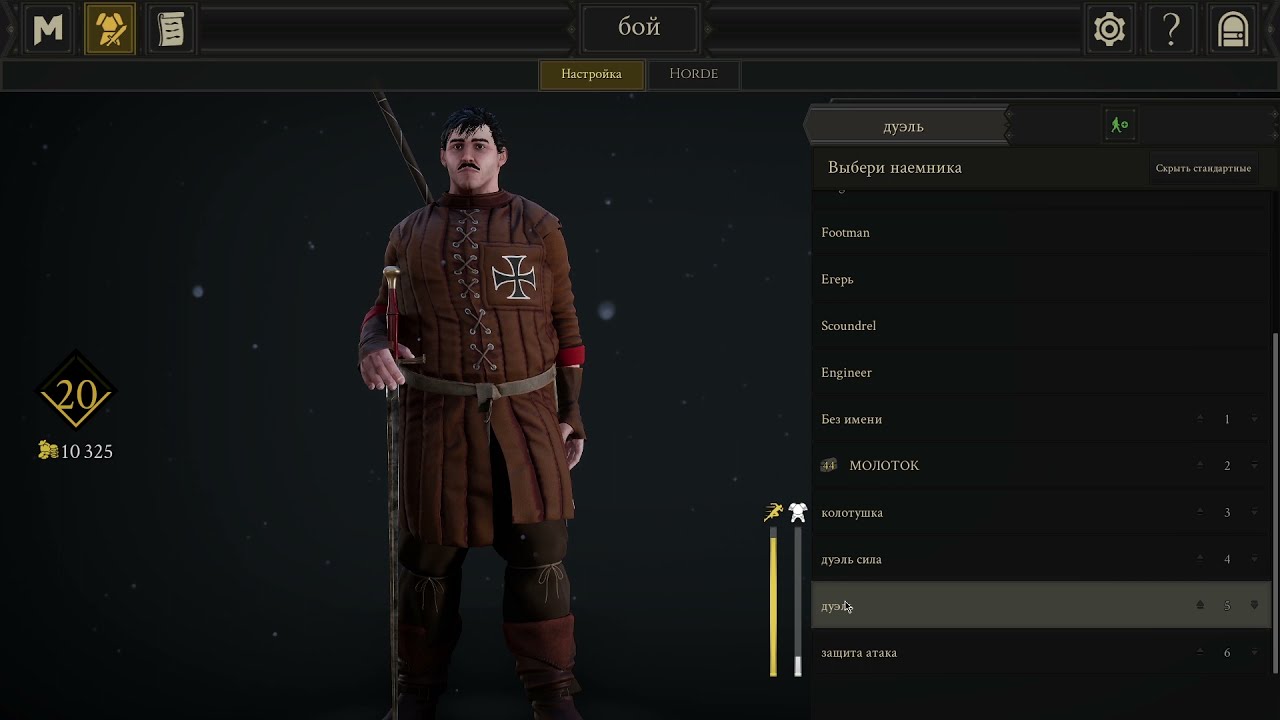Click the green add mercenary icon
Viewport: 1280px width, 720px height.
coord(1119,125)
